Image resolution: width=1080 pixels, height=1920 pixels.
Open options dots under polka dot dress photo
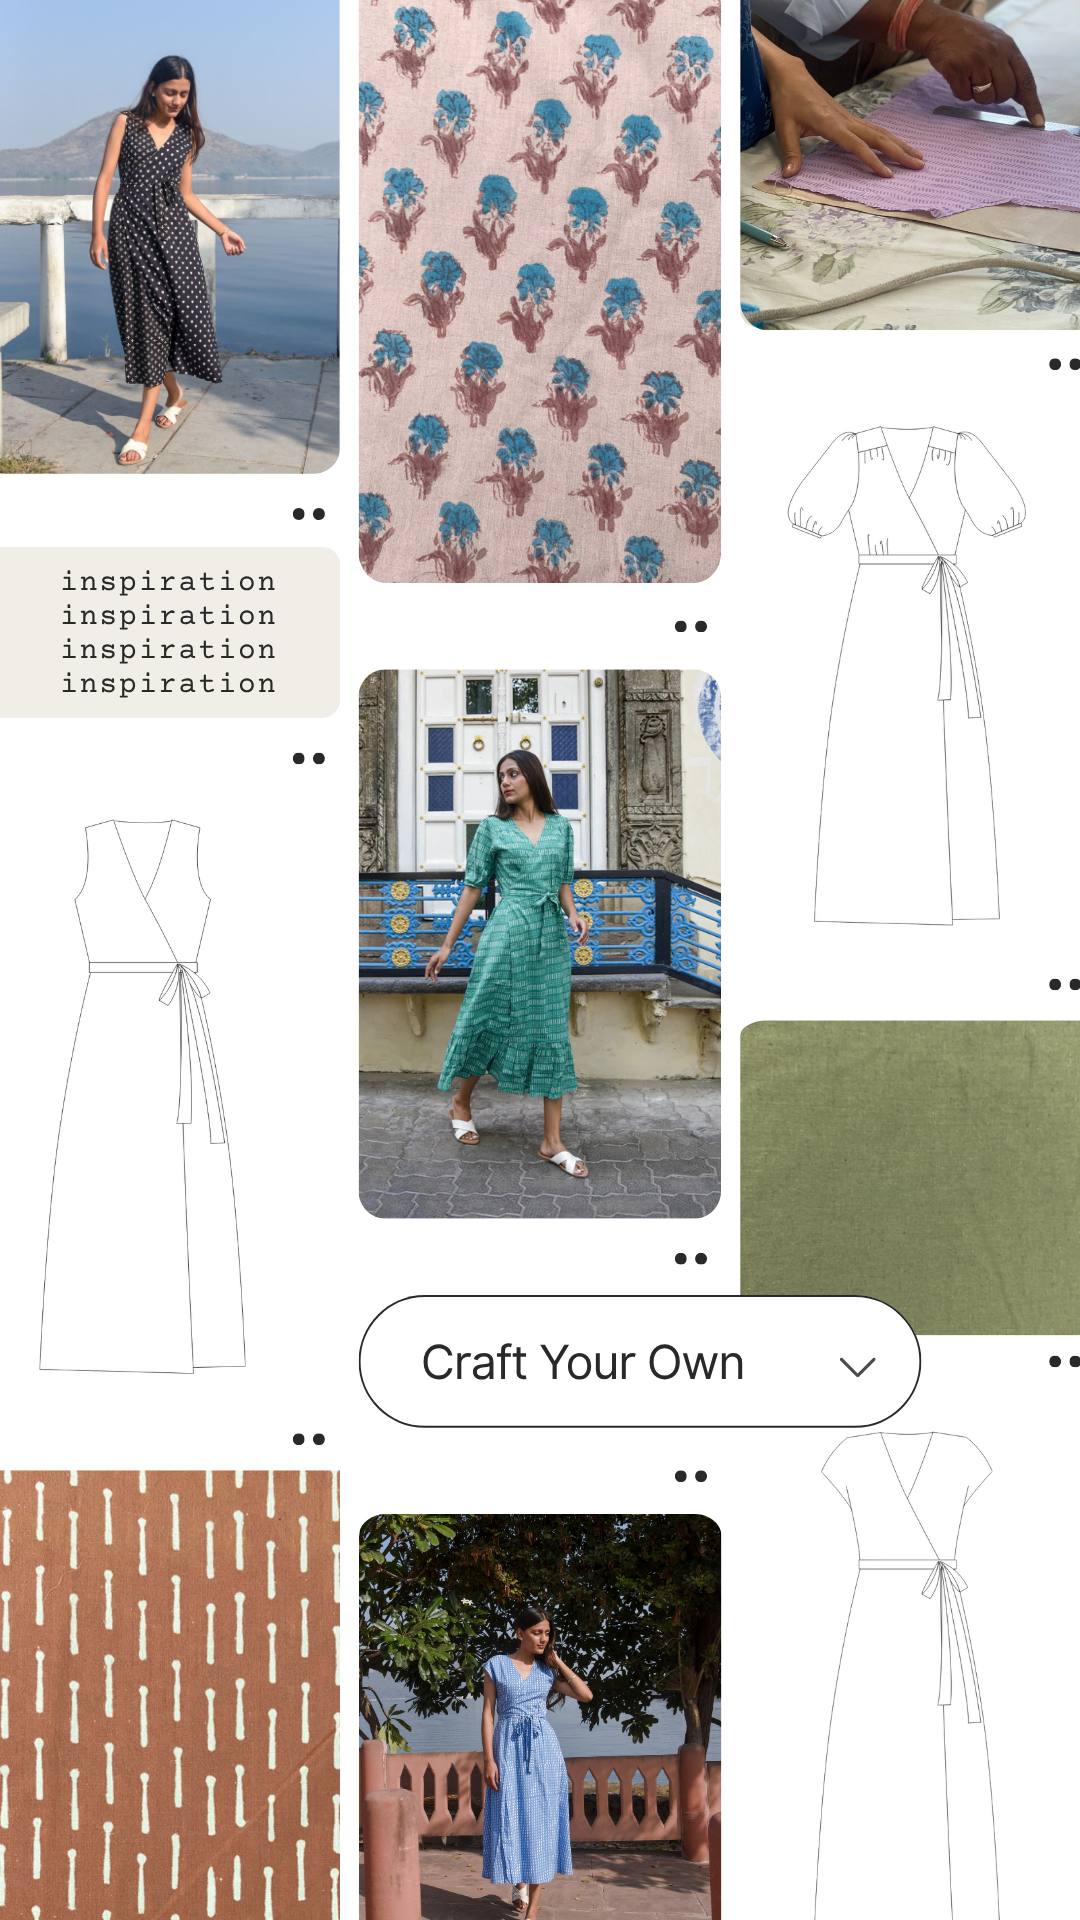[x=308, y=514]
